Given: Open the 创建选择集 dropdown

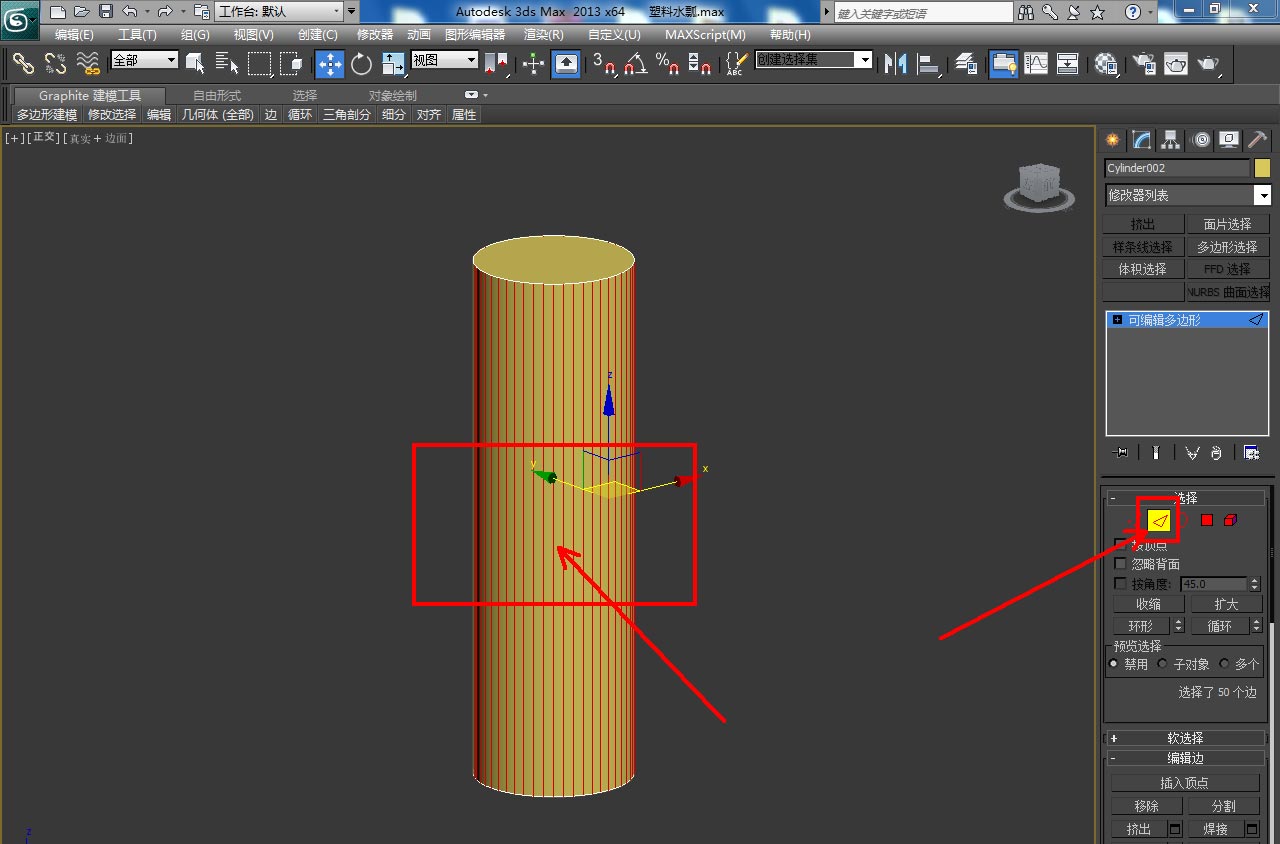Looking at the screenshot, I should click(865, 60).
